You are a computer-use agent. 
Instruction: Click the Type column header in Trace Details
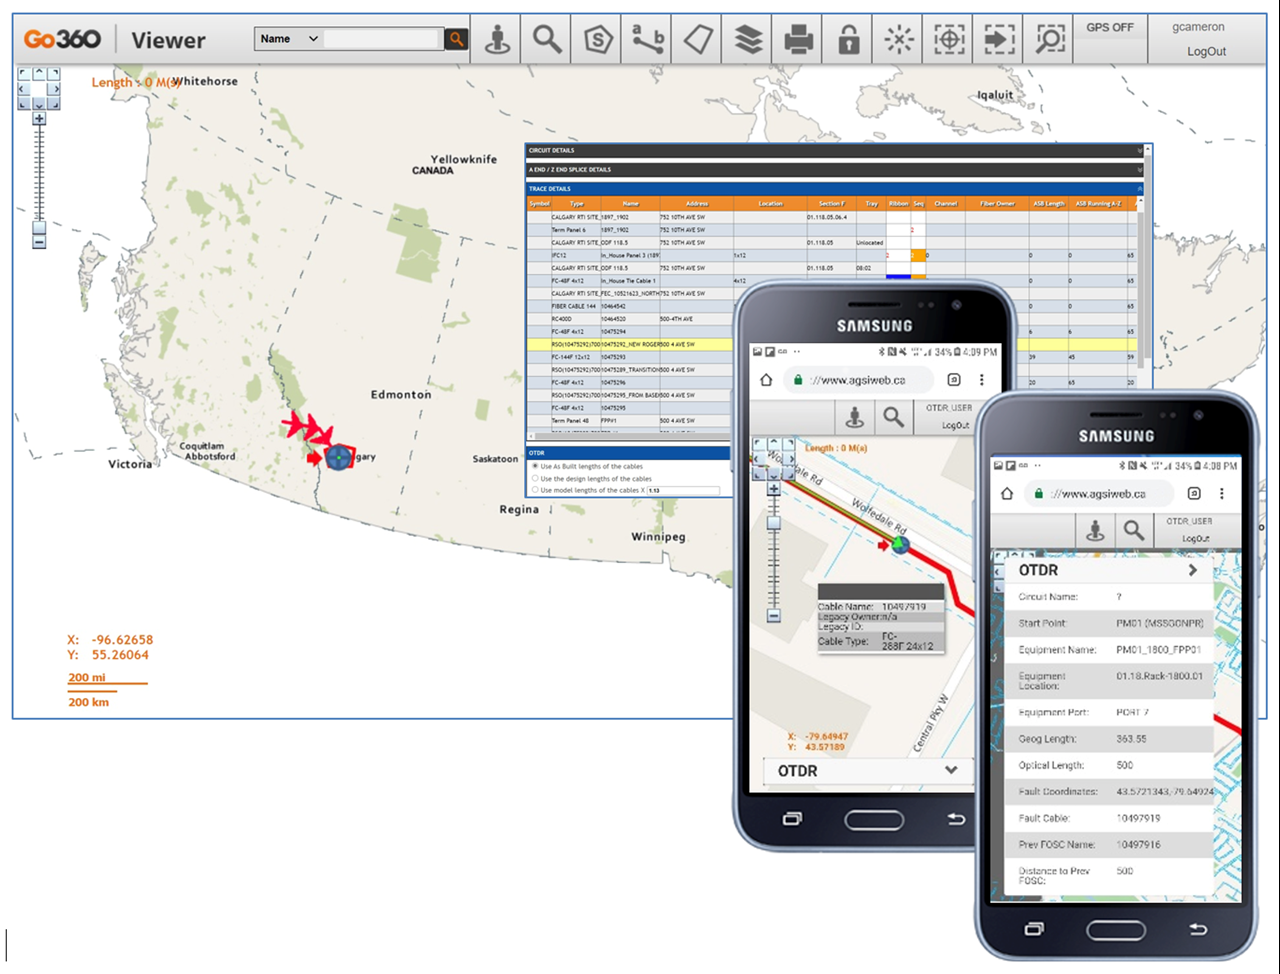click(577, 204)
